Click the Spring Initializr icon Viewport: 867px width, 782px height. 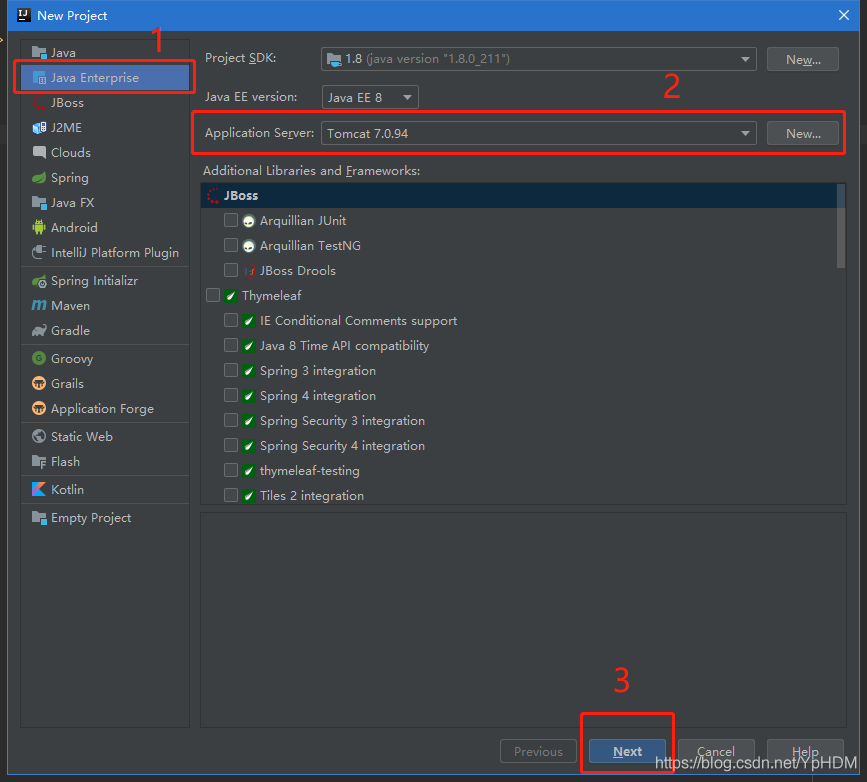39,281
